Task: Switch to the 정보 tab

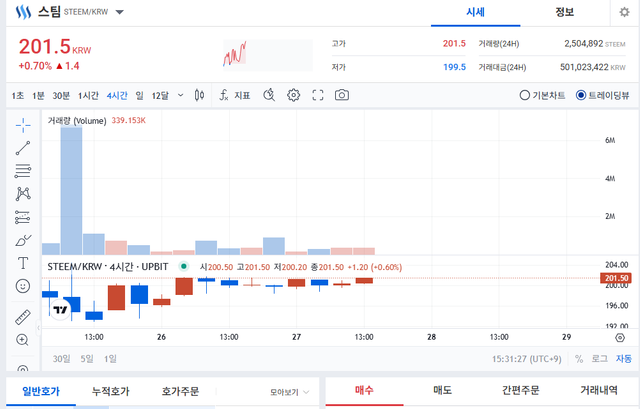Action: 564,12
